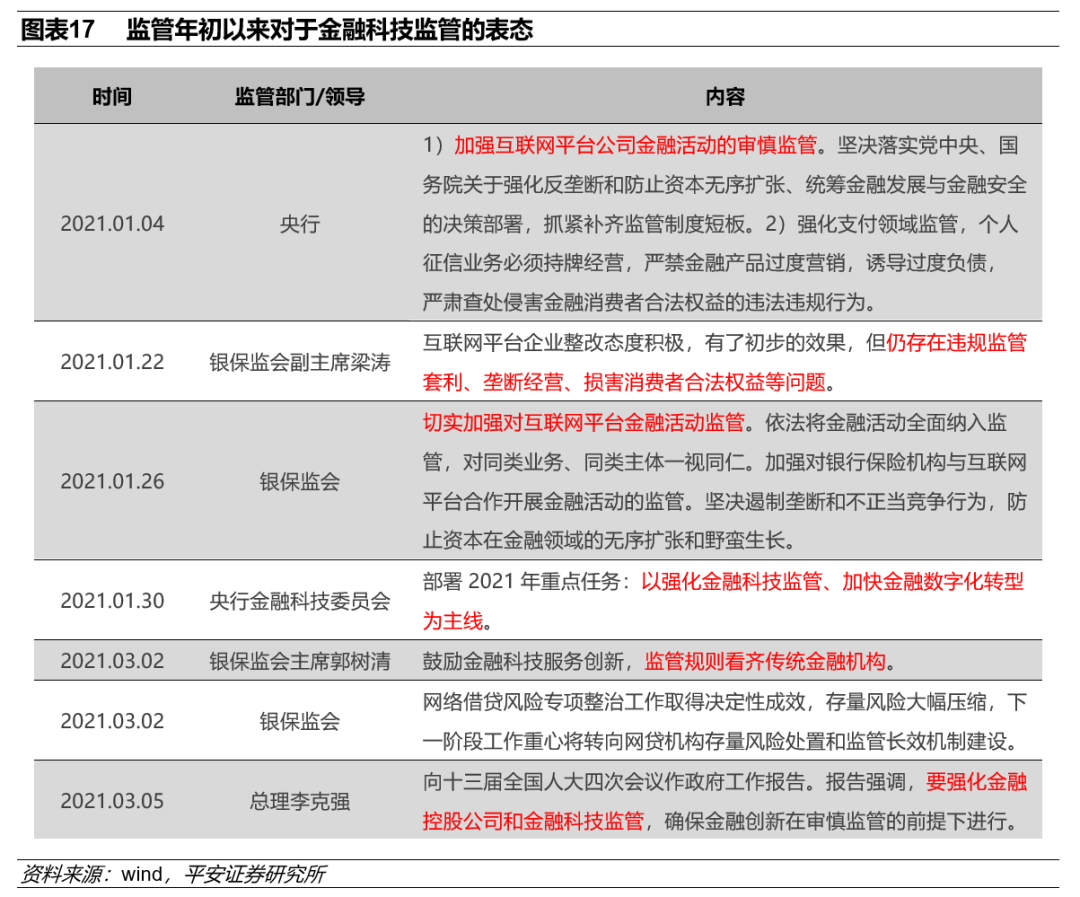The image size is (1080, 897).
Task: Click the '央行' department cell
Action: [x=300, y=224]
